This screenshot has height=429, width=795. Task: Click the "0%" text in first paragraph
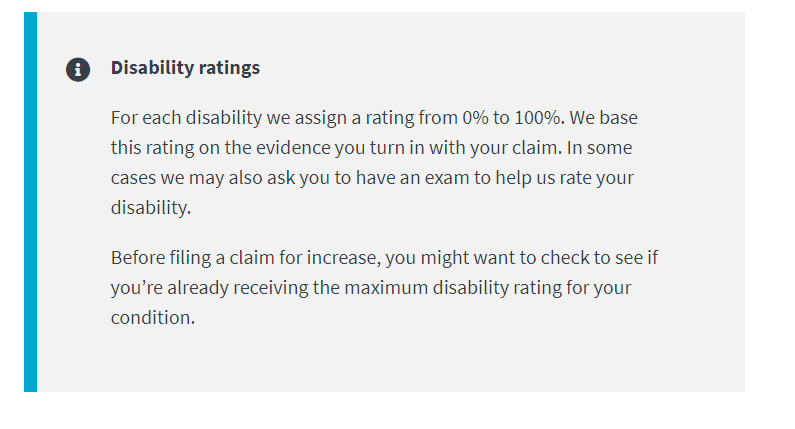coord(475,118)
